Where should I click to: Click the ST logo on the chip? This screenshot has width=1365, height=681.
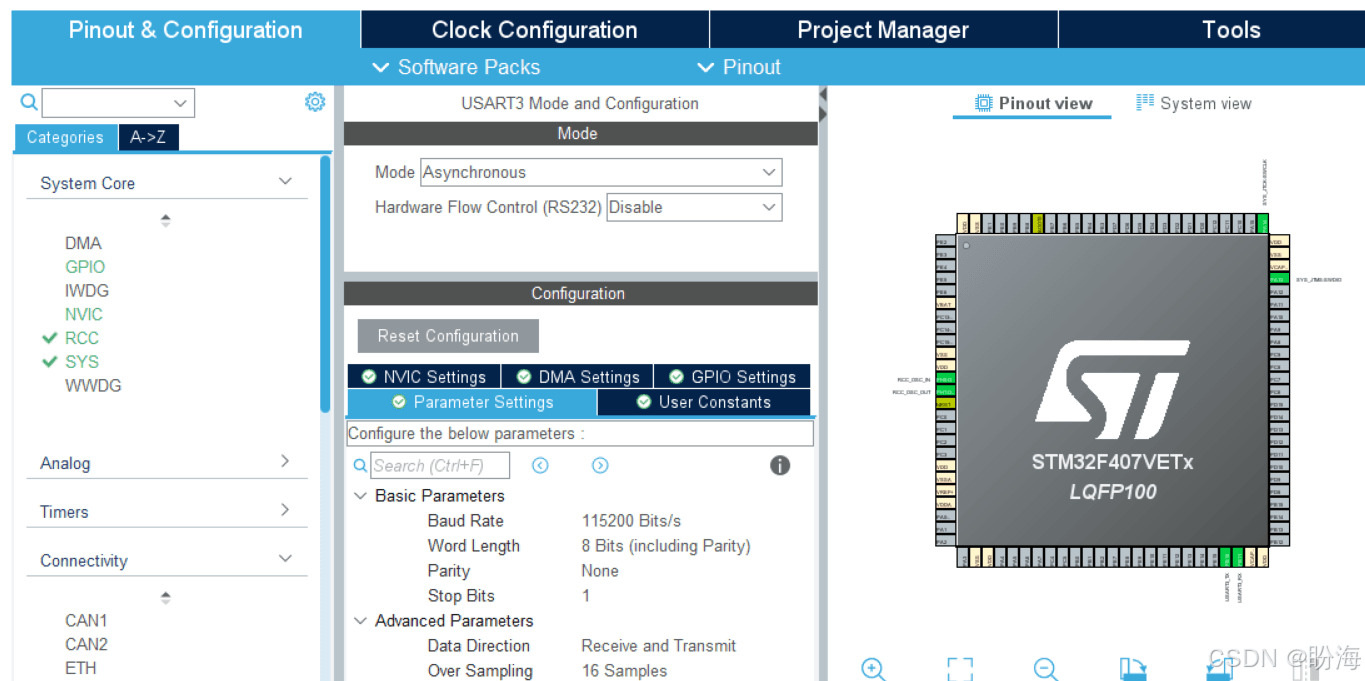(x=1112, y=388)
